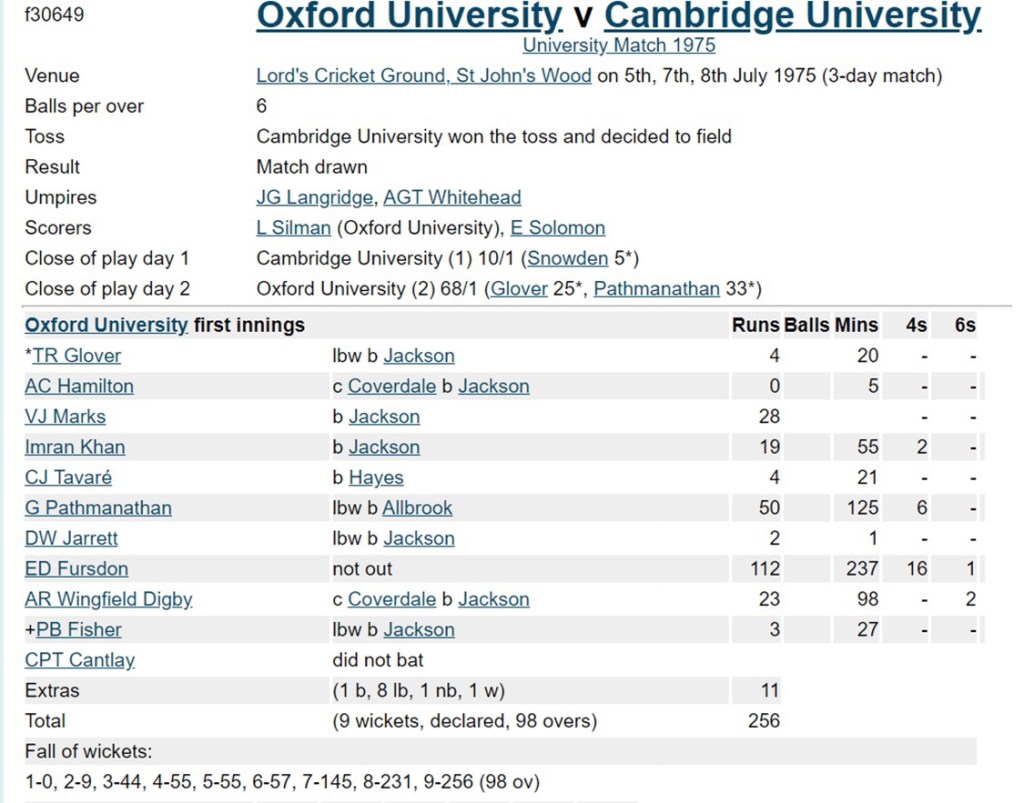
Task: Open ED Fursdon's player profile
Action: click(76, 569)
